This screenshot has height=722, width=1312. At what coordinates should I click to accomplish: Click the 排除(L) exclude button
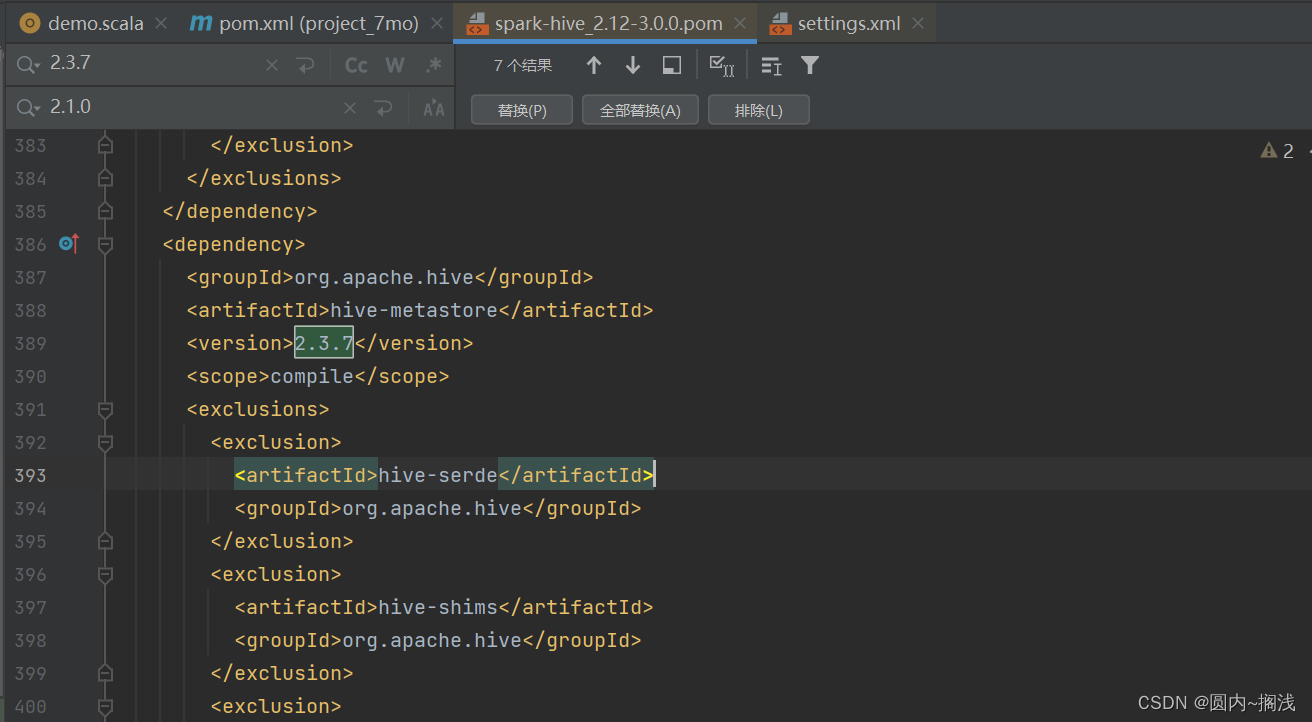(759, 110)
